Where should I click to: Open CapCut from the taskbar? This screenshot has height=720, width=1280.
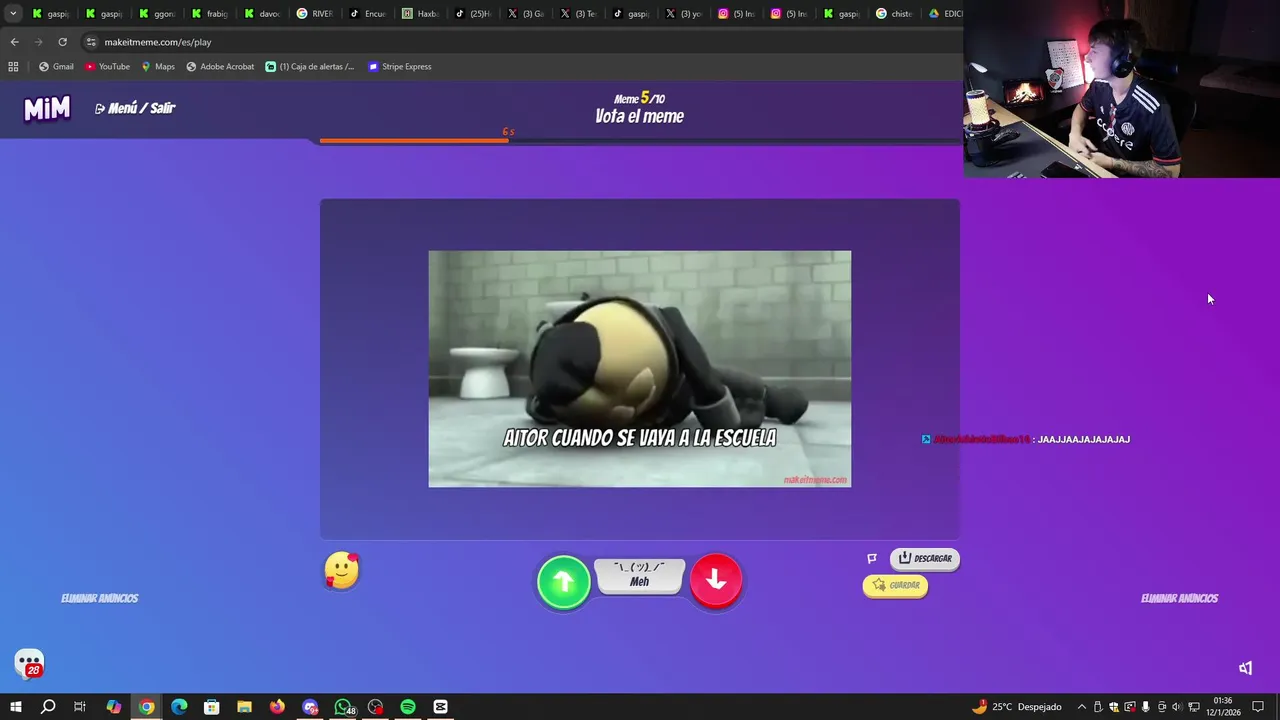click(x=440, y=707)
